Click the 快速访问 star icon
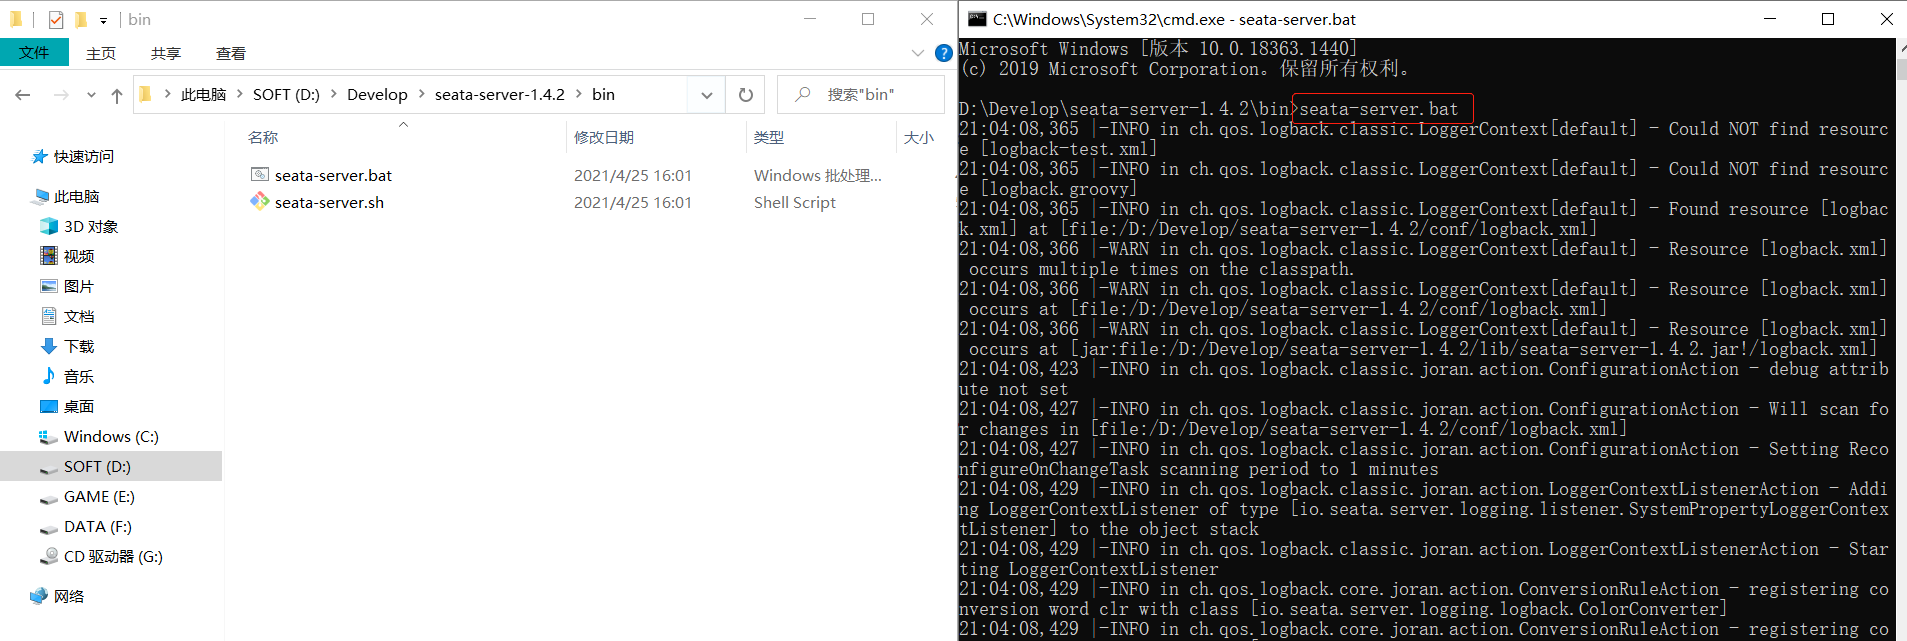Screen dimensions: 1907x641 click(x=40, y=156)
